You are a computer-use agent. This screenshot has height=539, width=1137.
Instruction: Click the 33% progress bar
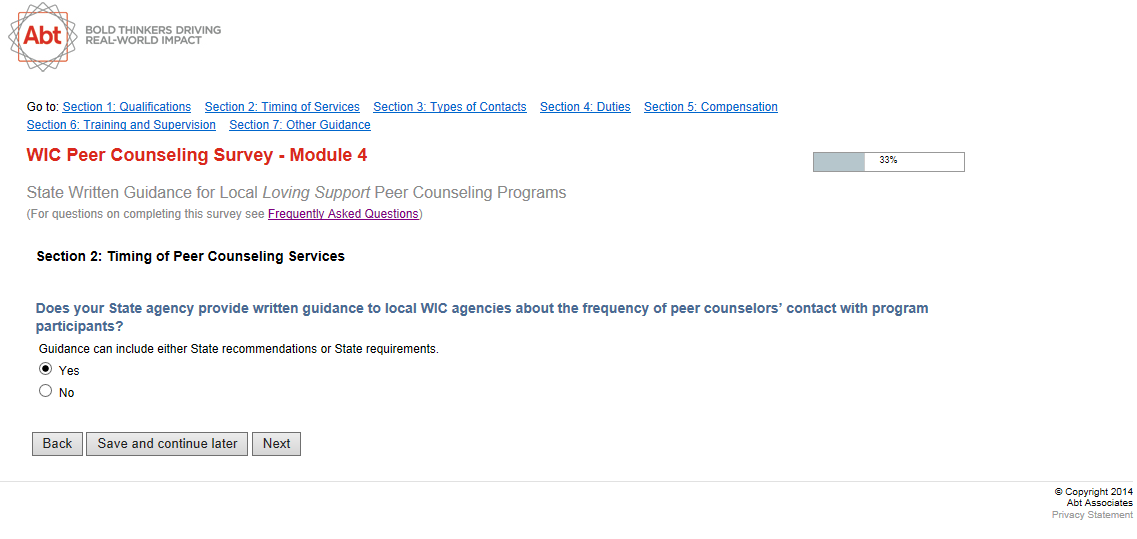(888, 162)
